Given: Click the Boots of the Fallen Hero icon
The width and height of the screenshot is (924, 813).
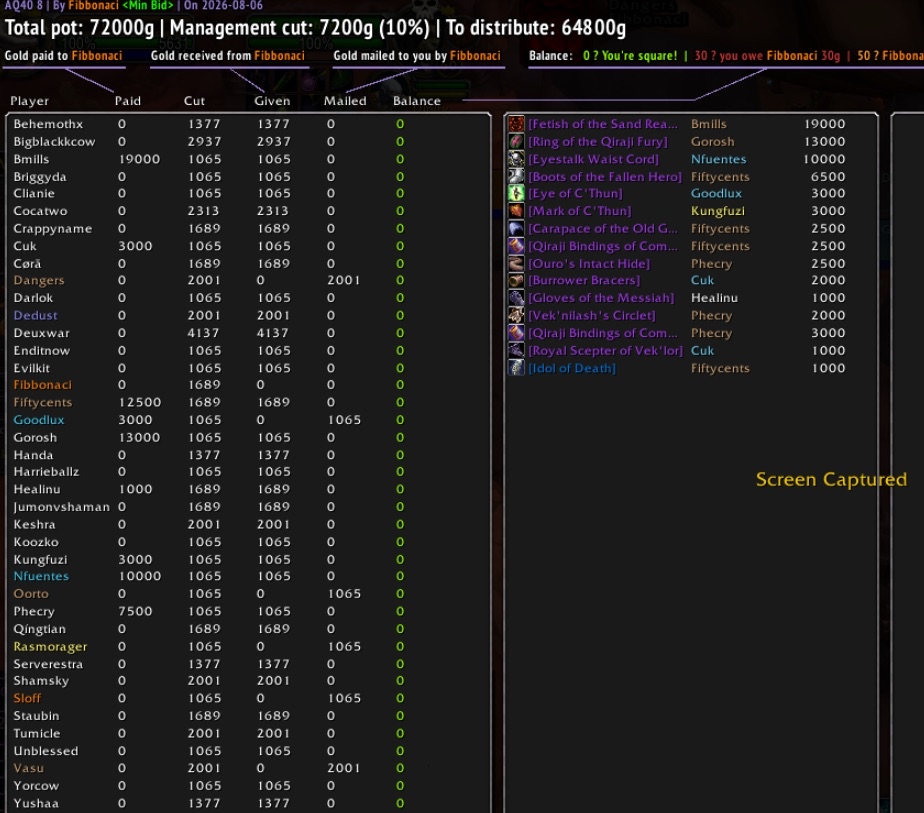Looking at the screenshot, I should 516,177.
